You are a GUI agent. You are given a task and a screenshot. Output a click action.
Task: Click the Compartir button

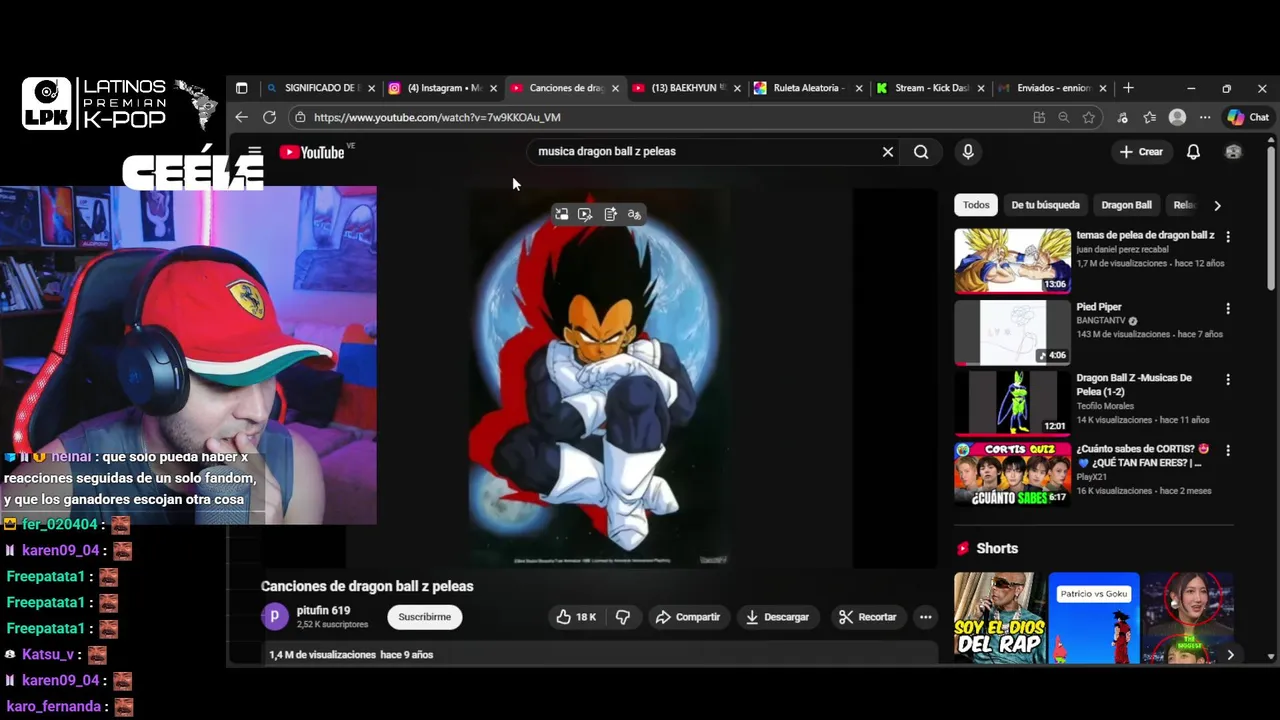(687, 617)
